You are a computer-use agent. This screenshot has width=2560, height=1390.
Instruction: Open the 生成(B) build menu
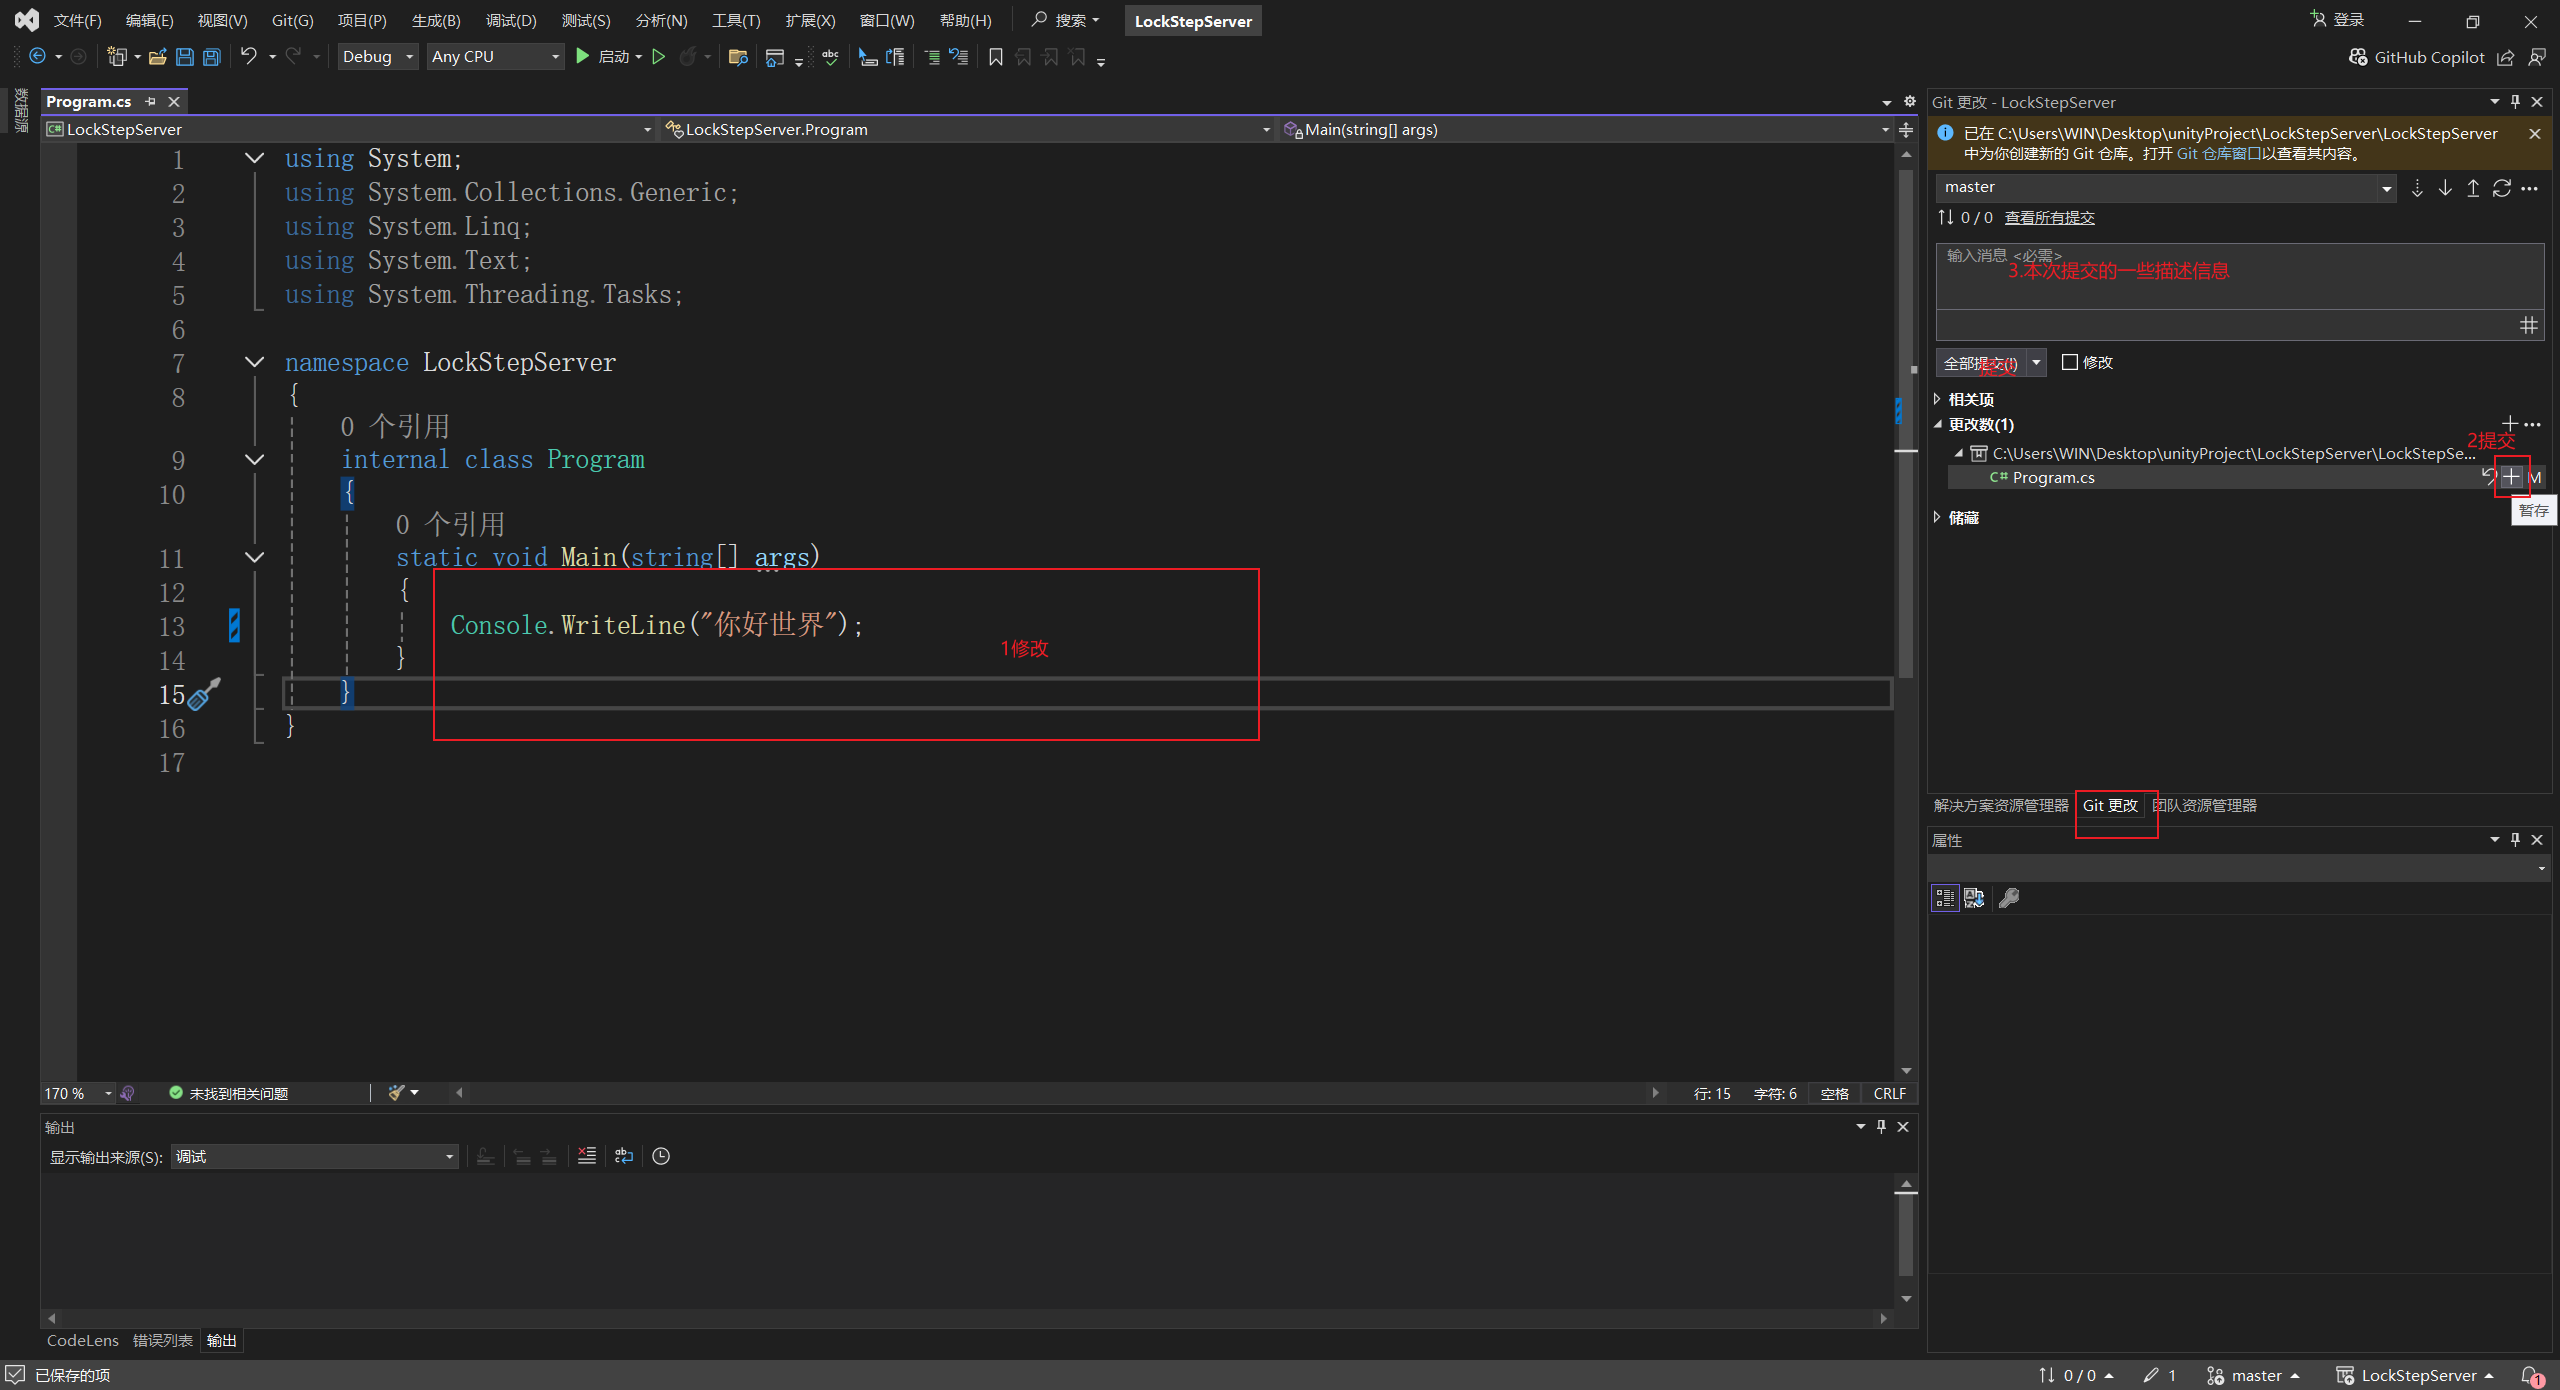pos(436,20)
